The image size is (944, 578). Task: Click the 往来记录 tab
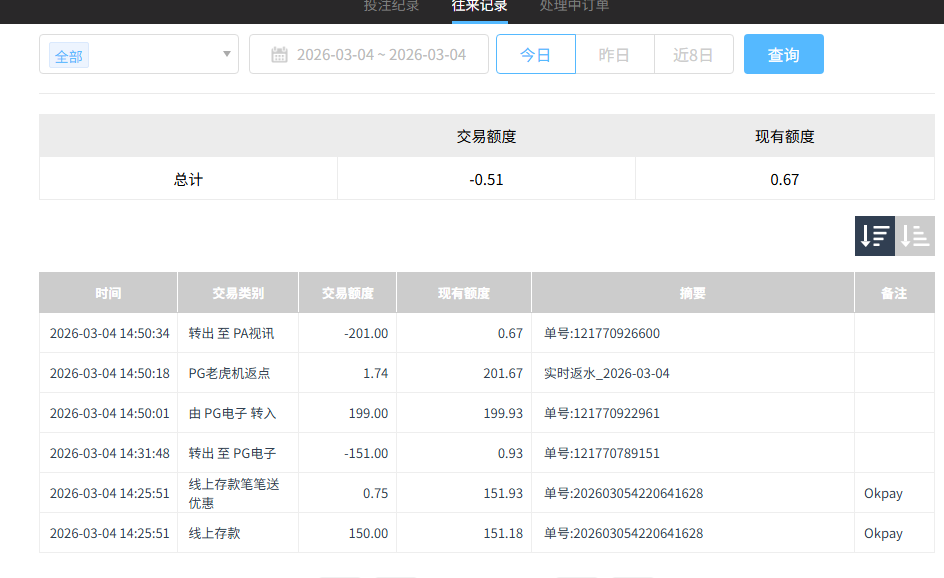coord(479,6)
